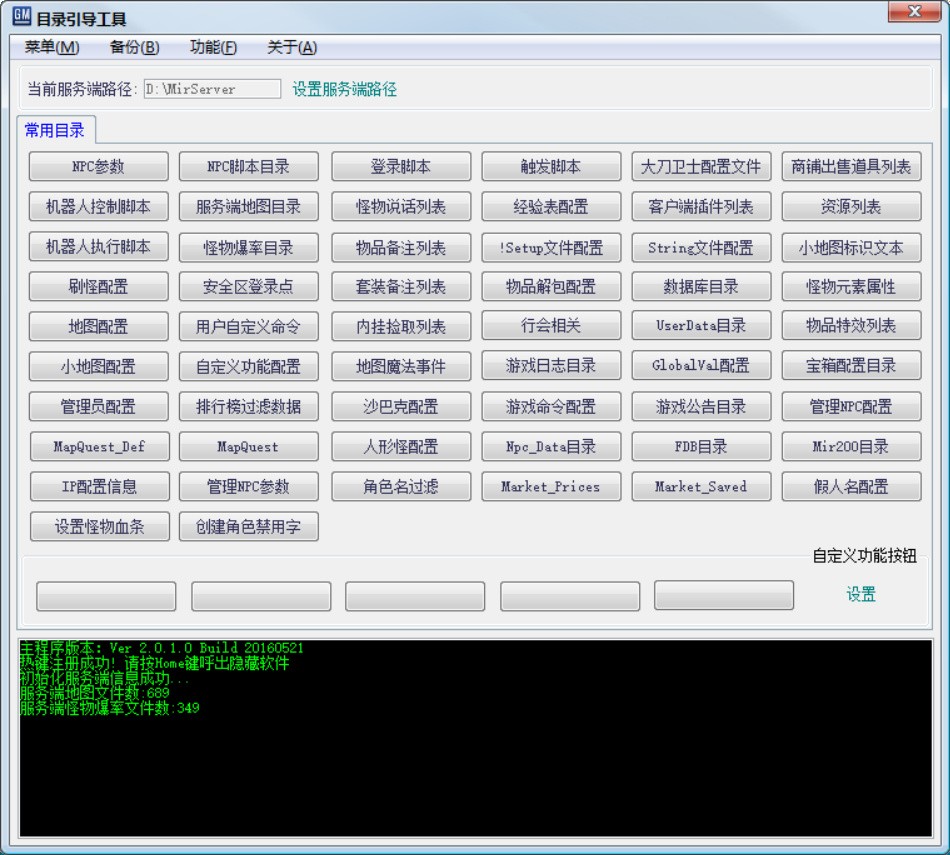The width and height of the screenshot is (950, 855).
Task: Click 游戏命令配置 button
Action: pyautogui.click(x=551, y=406)
